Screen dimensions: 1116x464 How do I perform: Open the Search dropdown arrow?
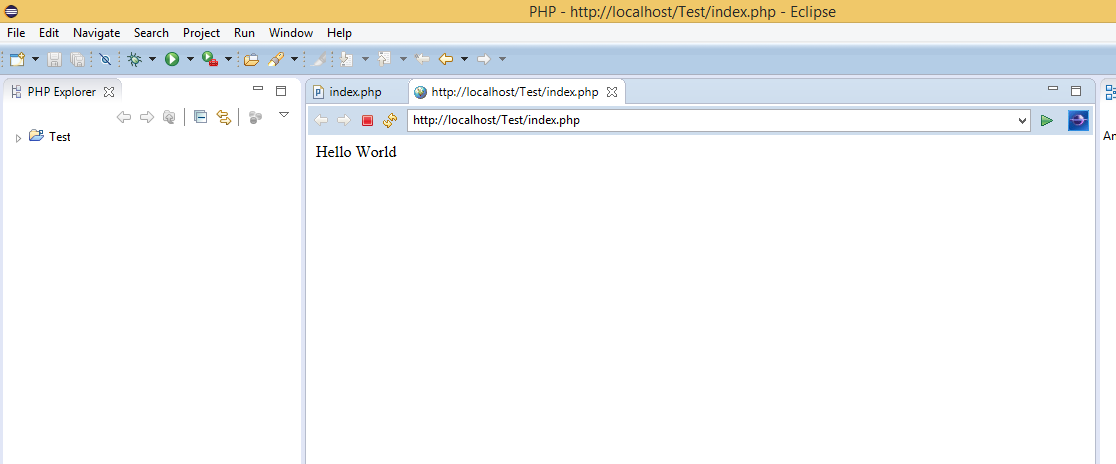point(294,60)
